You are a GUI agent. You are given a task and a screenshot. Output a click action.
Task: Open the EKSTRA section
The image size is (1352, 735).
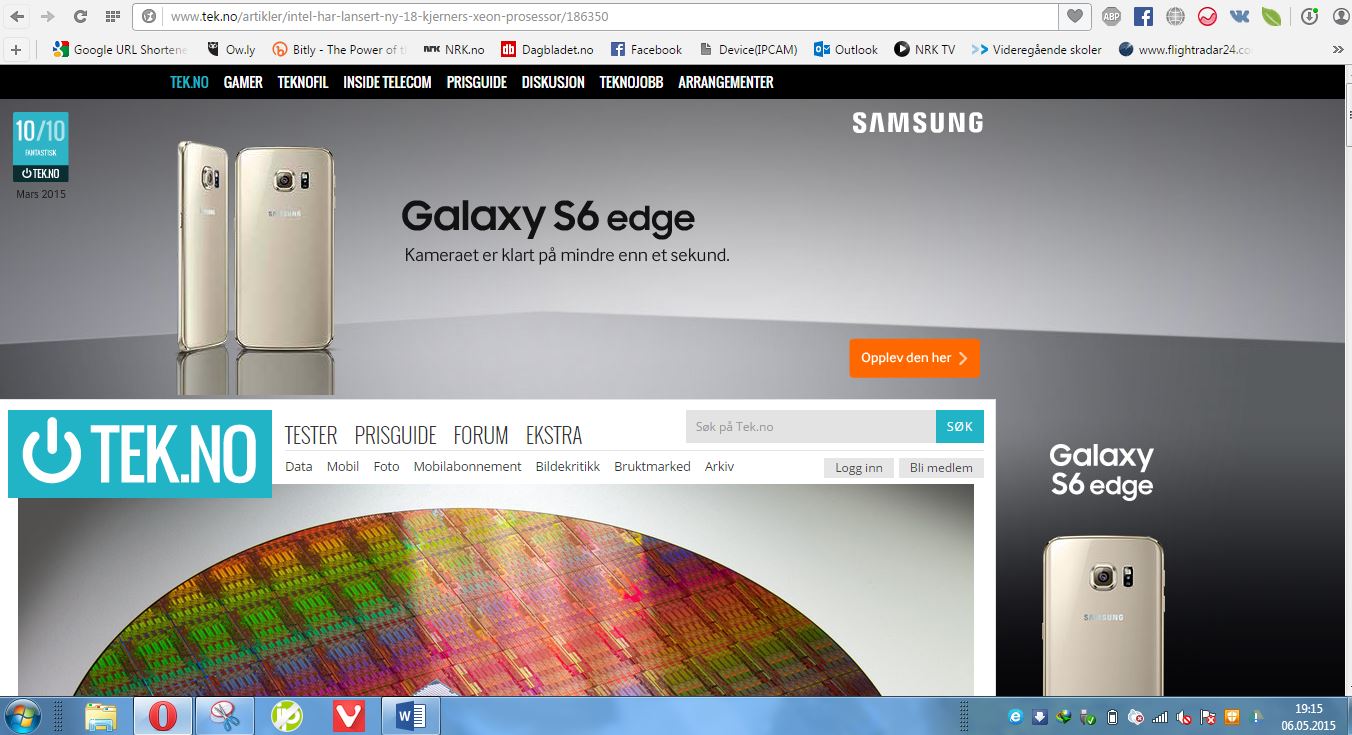pos(554,435)
